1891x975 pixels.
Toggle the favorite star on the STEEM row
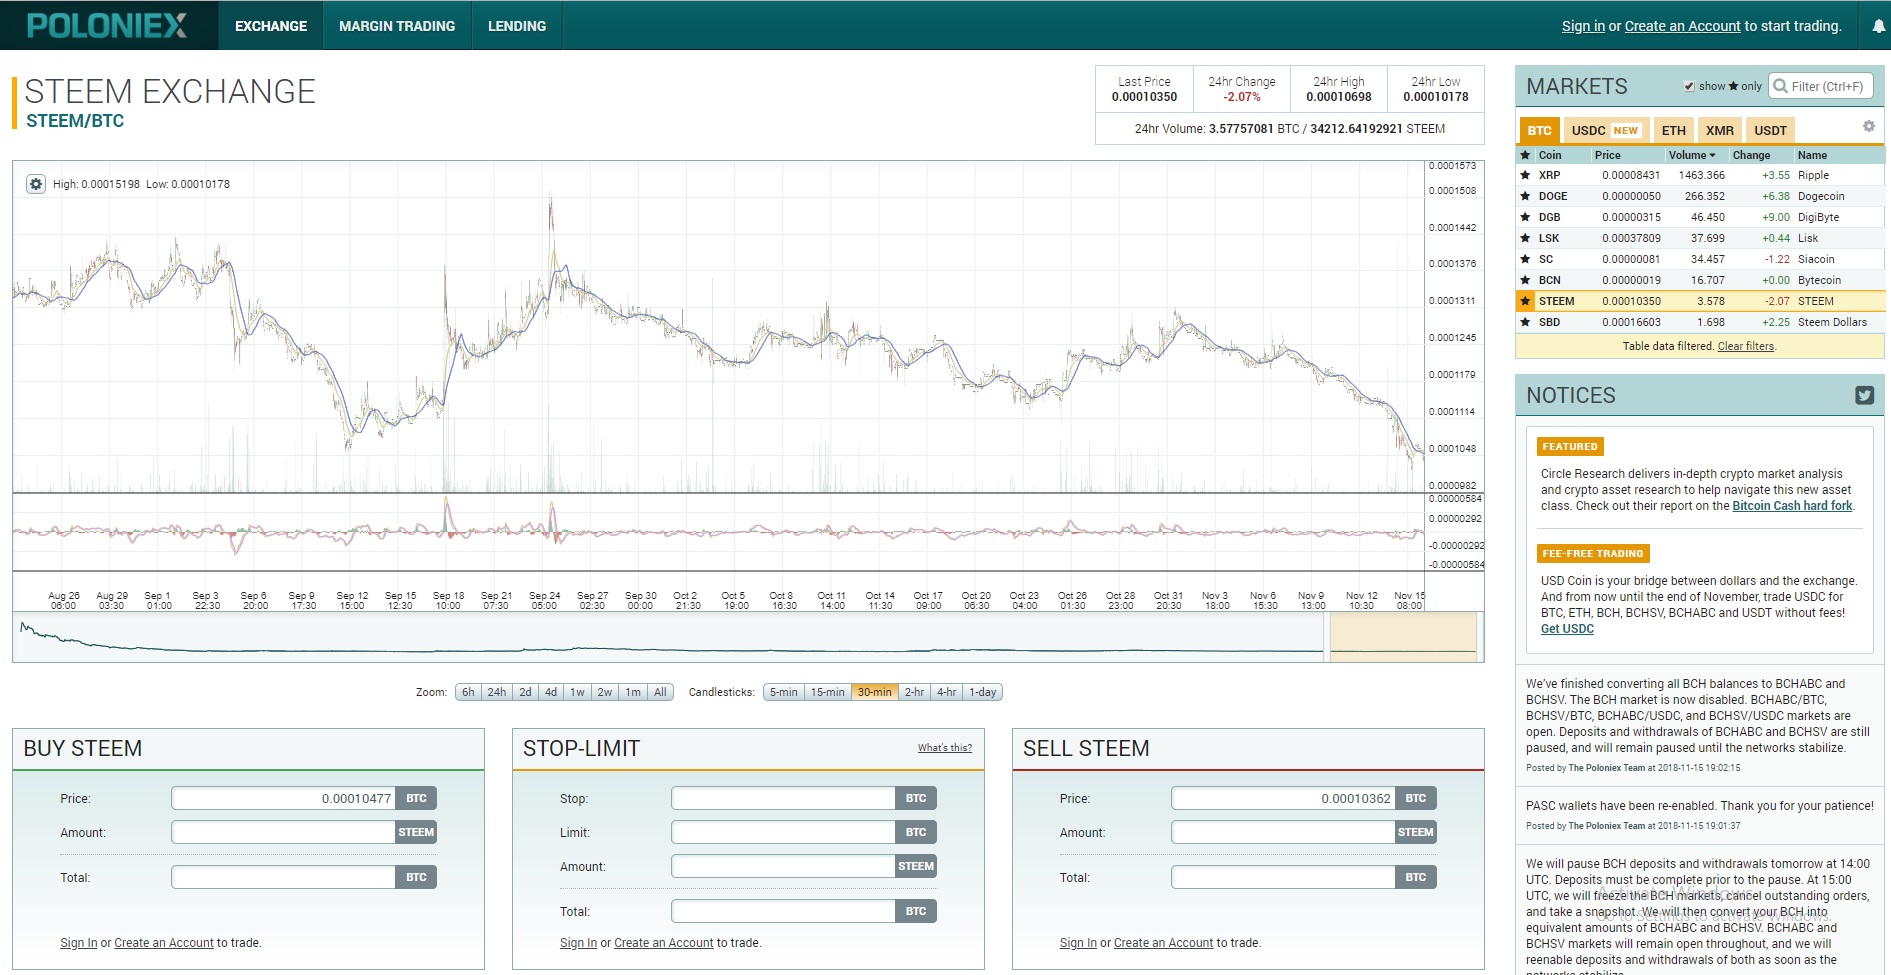(x=1525, y=301)
